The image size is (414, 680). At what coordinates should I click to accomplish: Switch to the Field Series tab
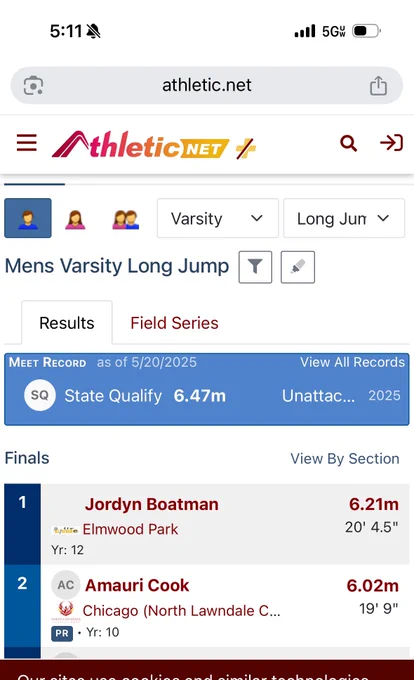tap(174, 323)
